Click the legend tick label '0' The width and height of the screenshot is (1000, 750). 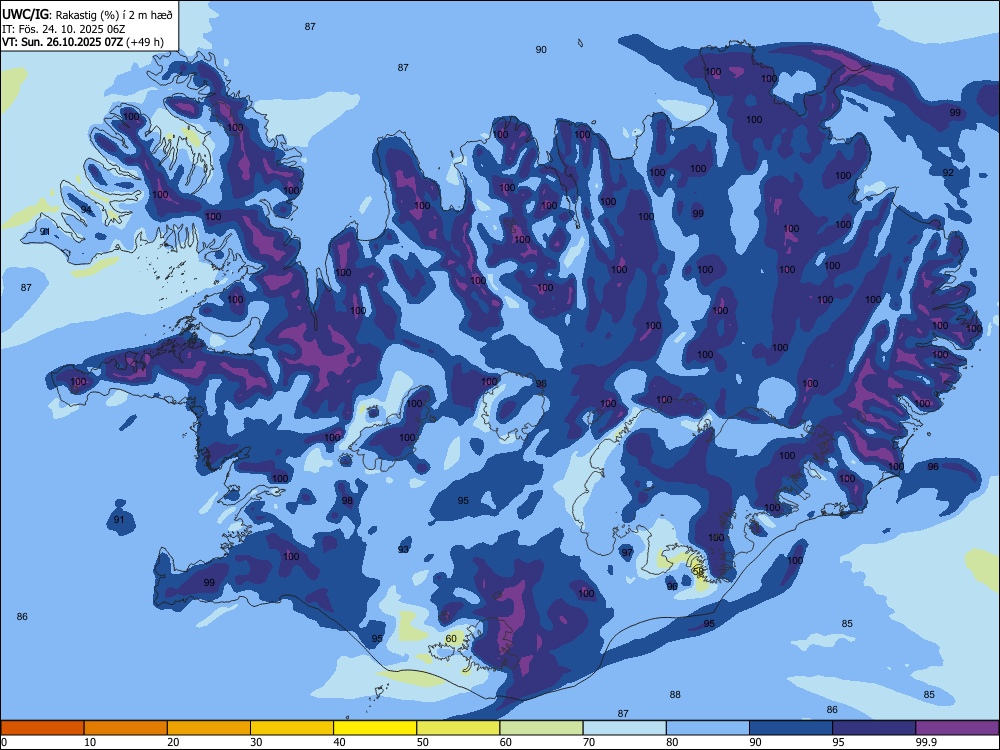click(x=4, y=742)
